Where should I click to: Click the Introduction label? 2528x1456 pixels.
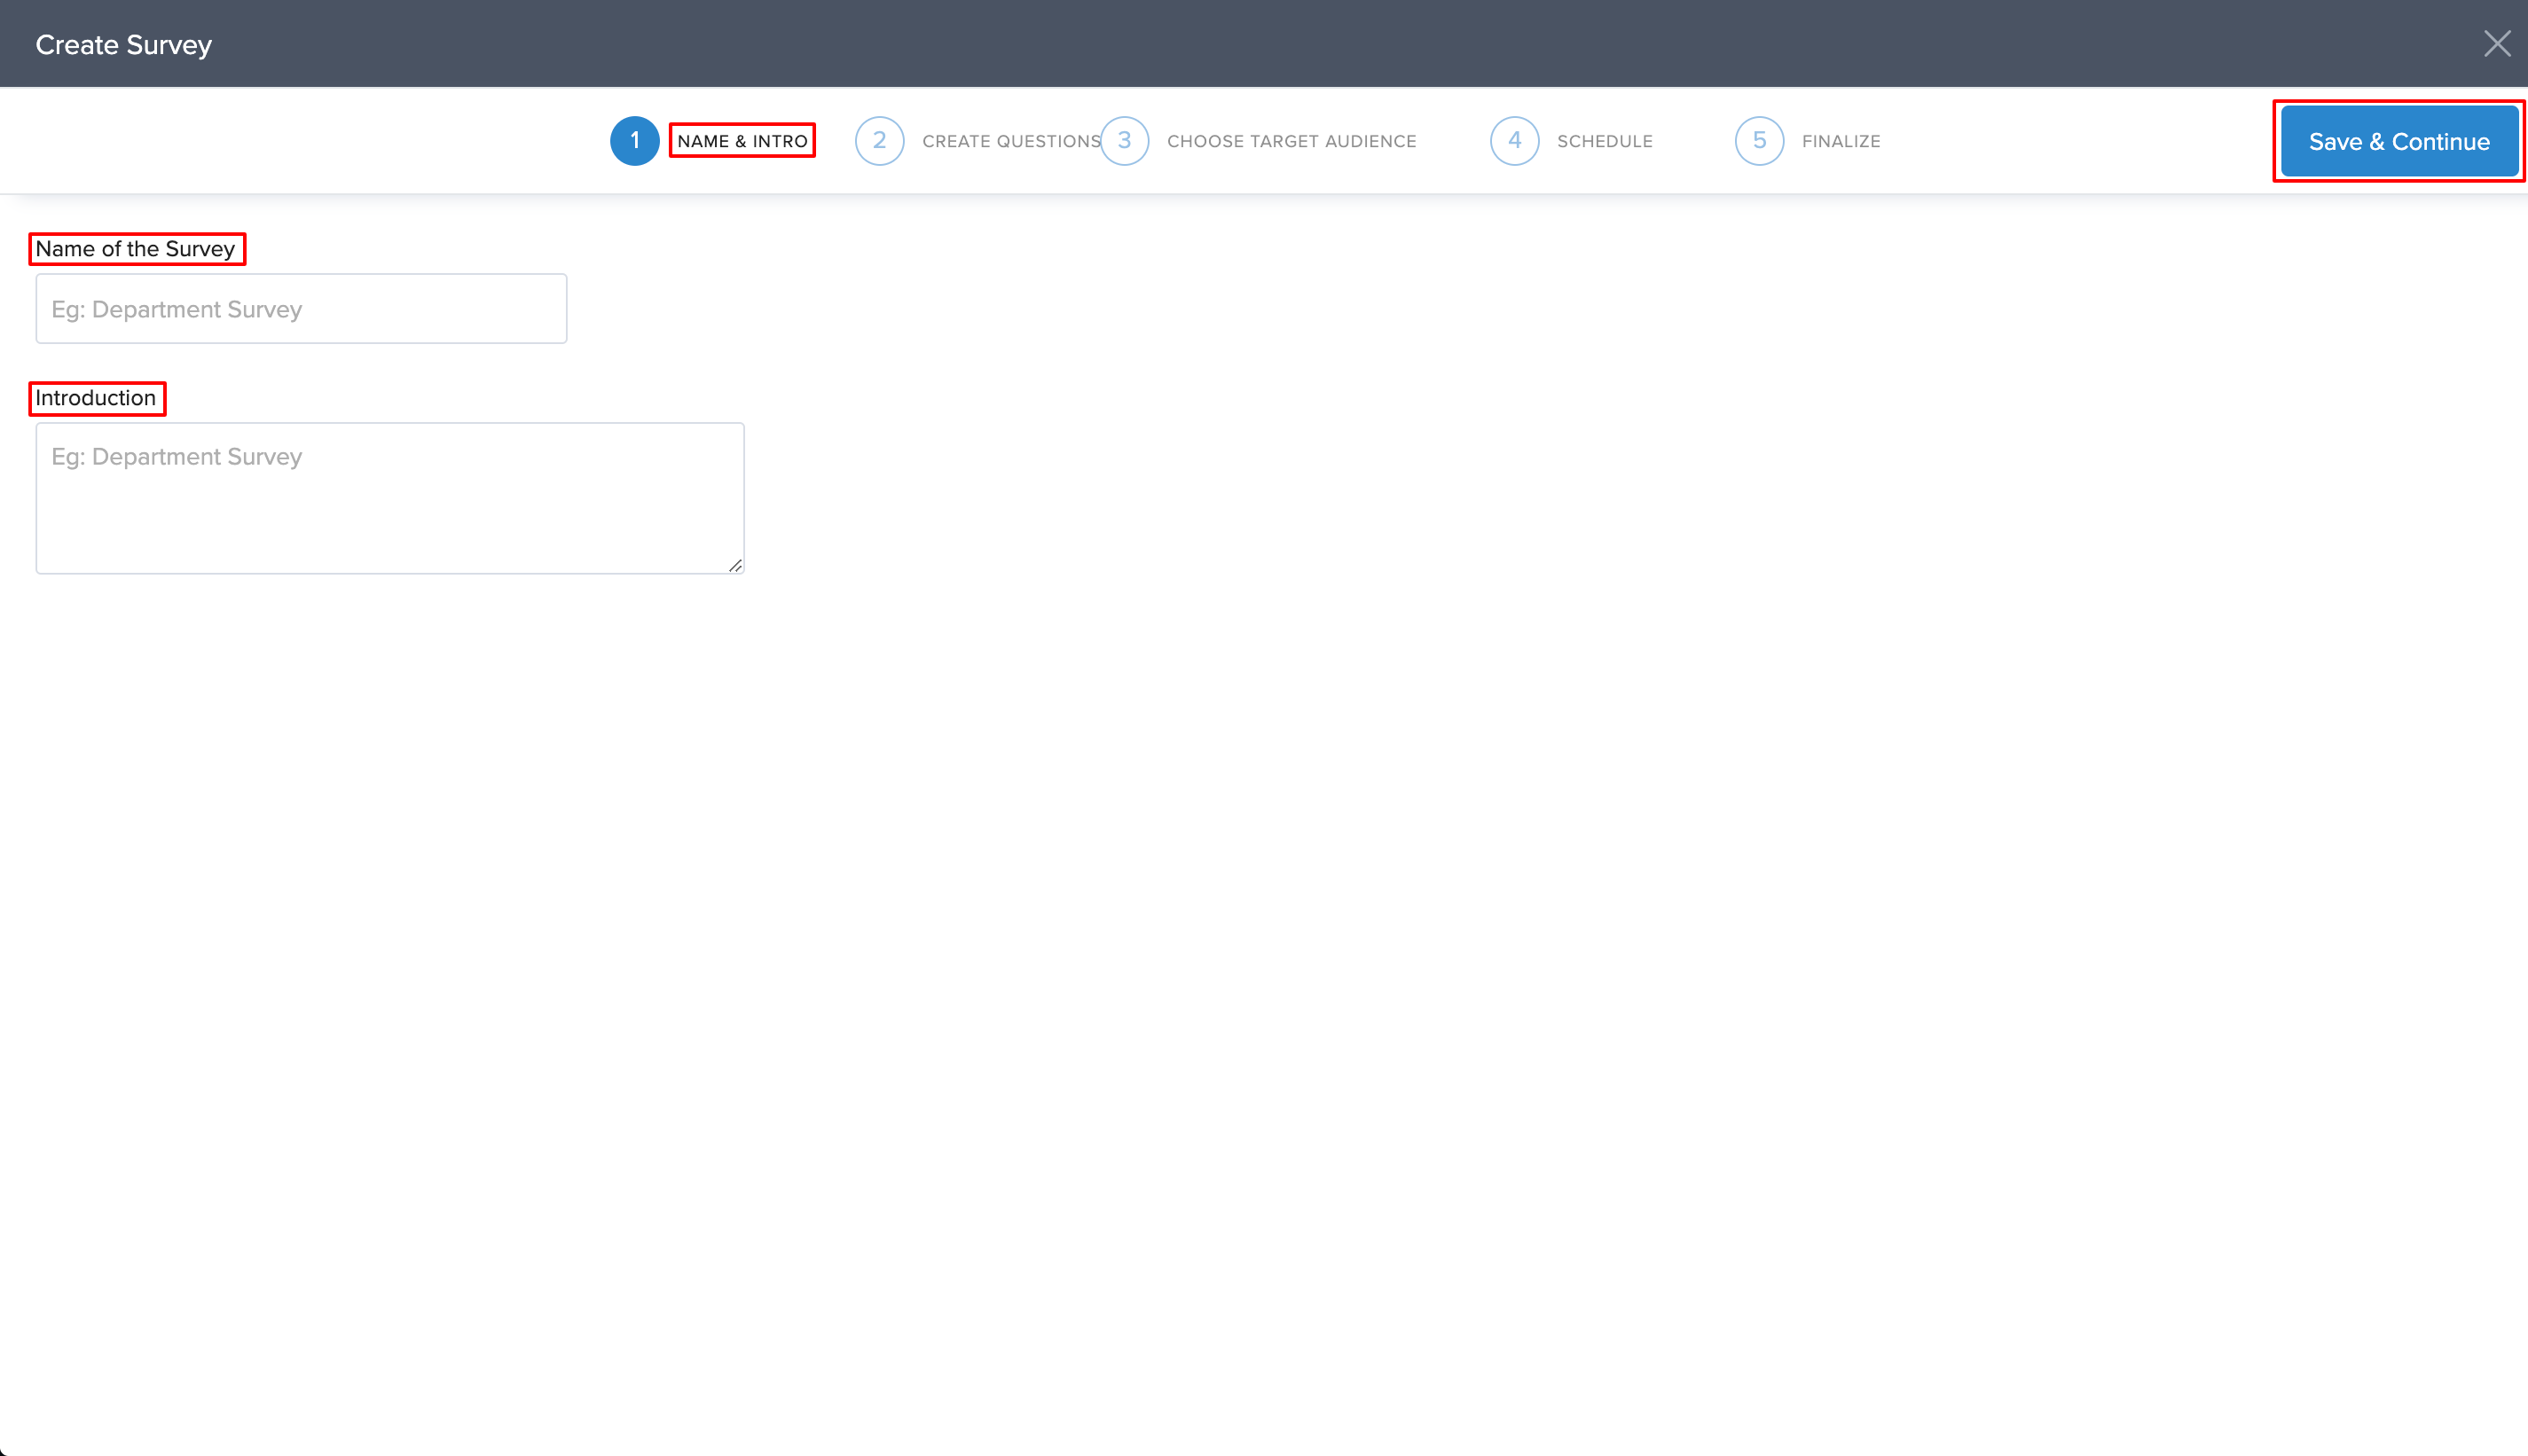(96, 398)
